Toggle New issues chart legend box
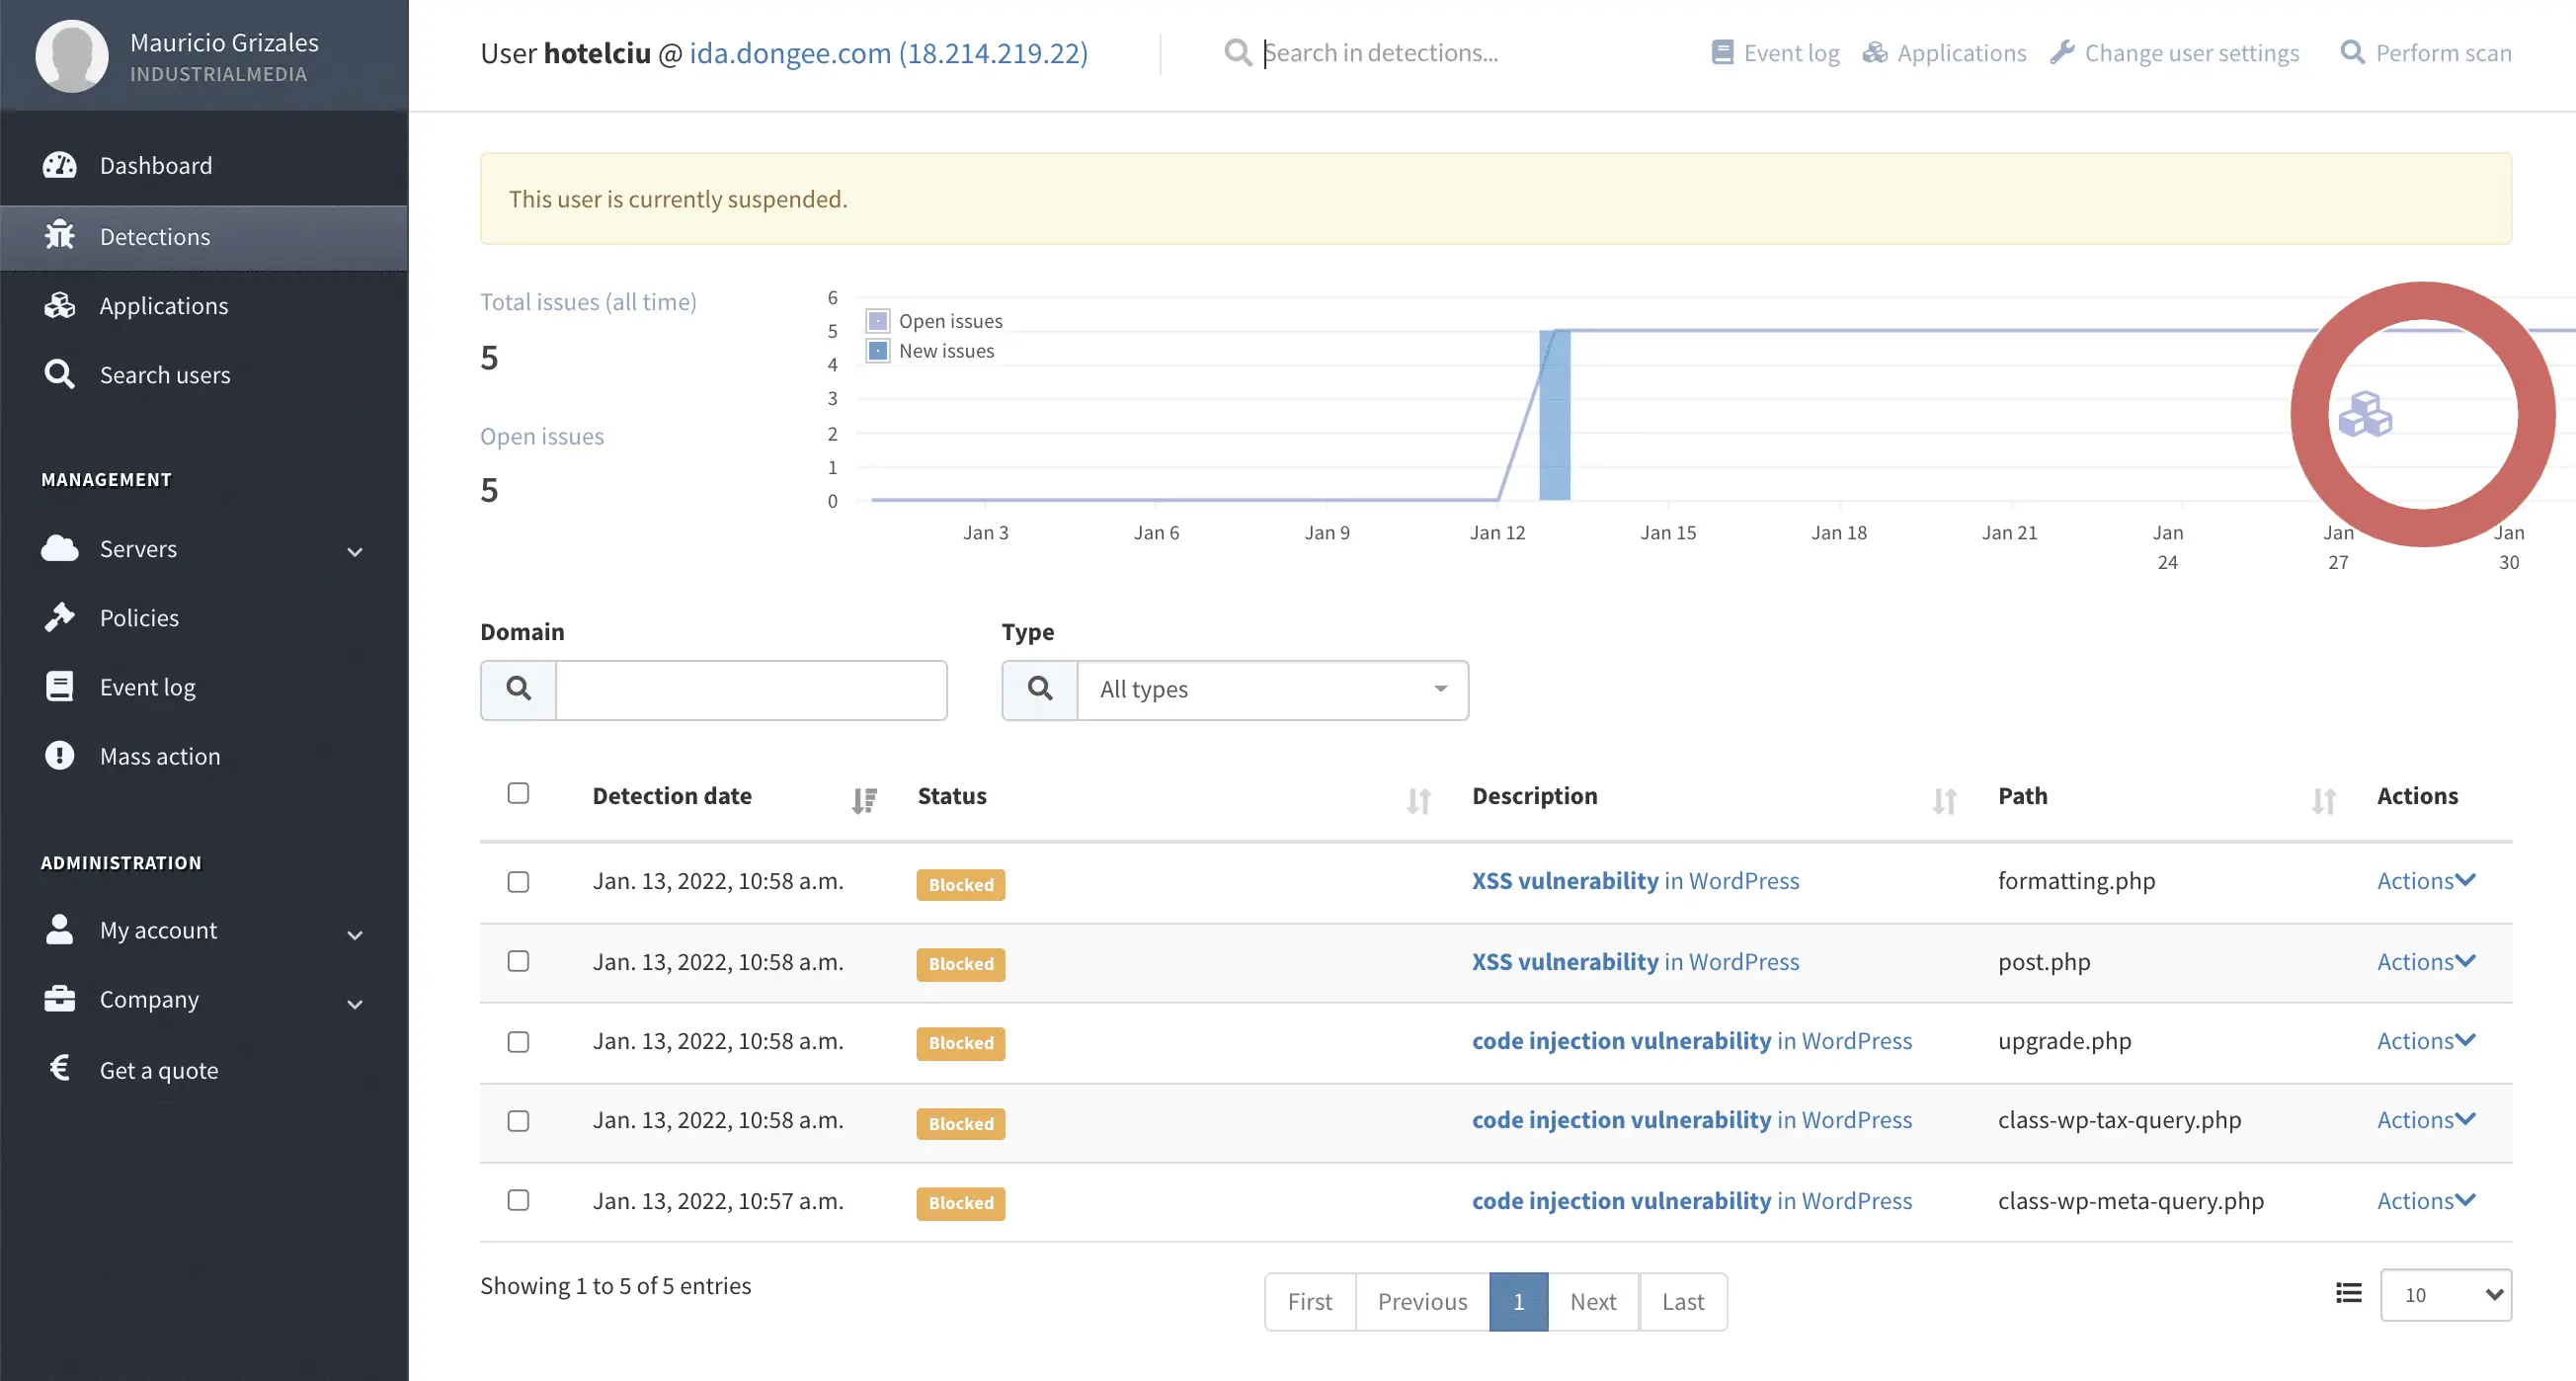 click(x=878, y=351)
